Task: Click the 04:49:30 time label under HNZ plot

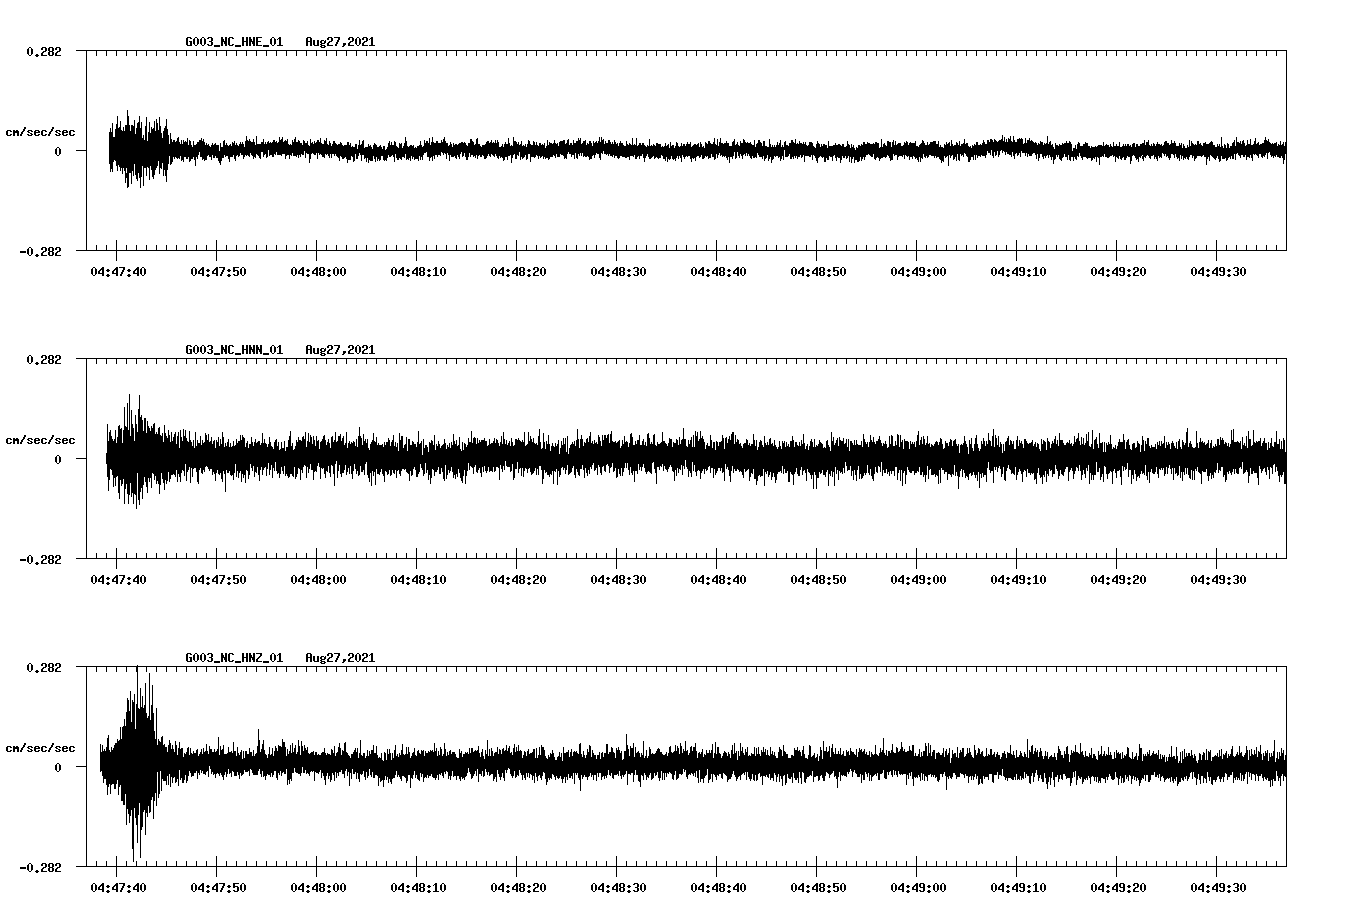Action: 1218,887
